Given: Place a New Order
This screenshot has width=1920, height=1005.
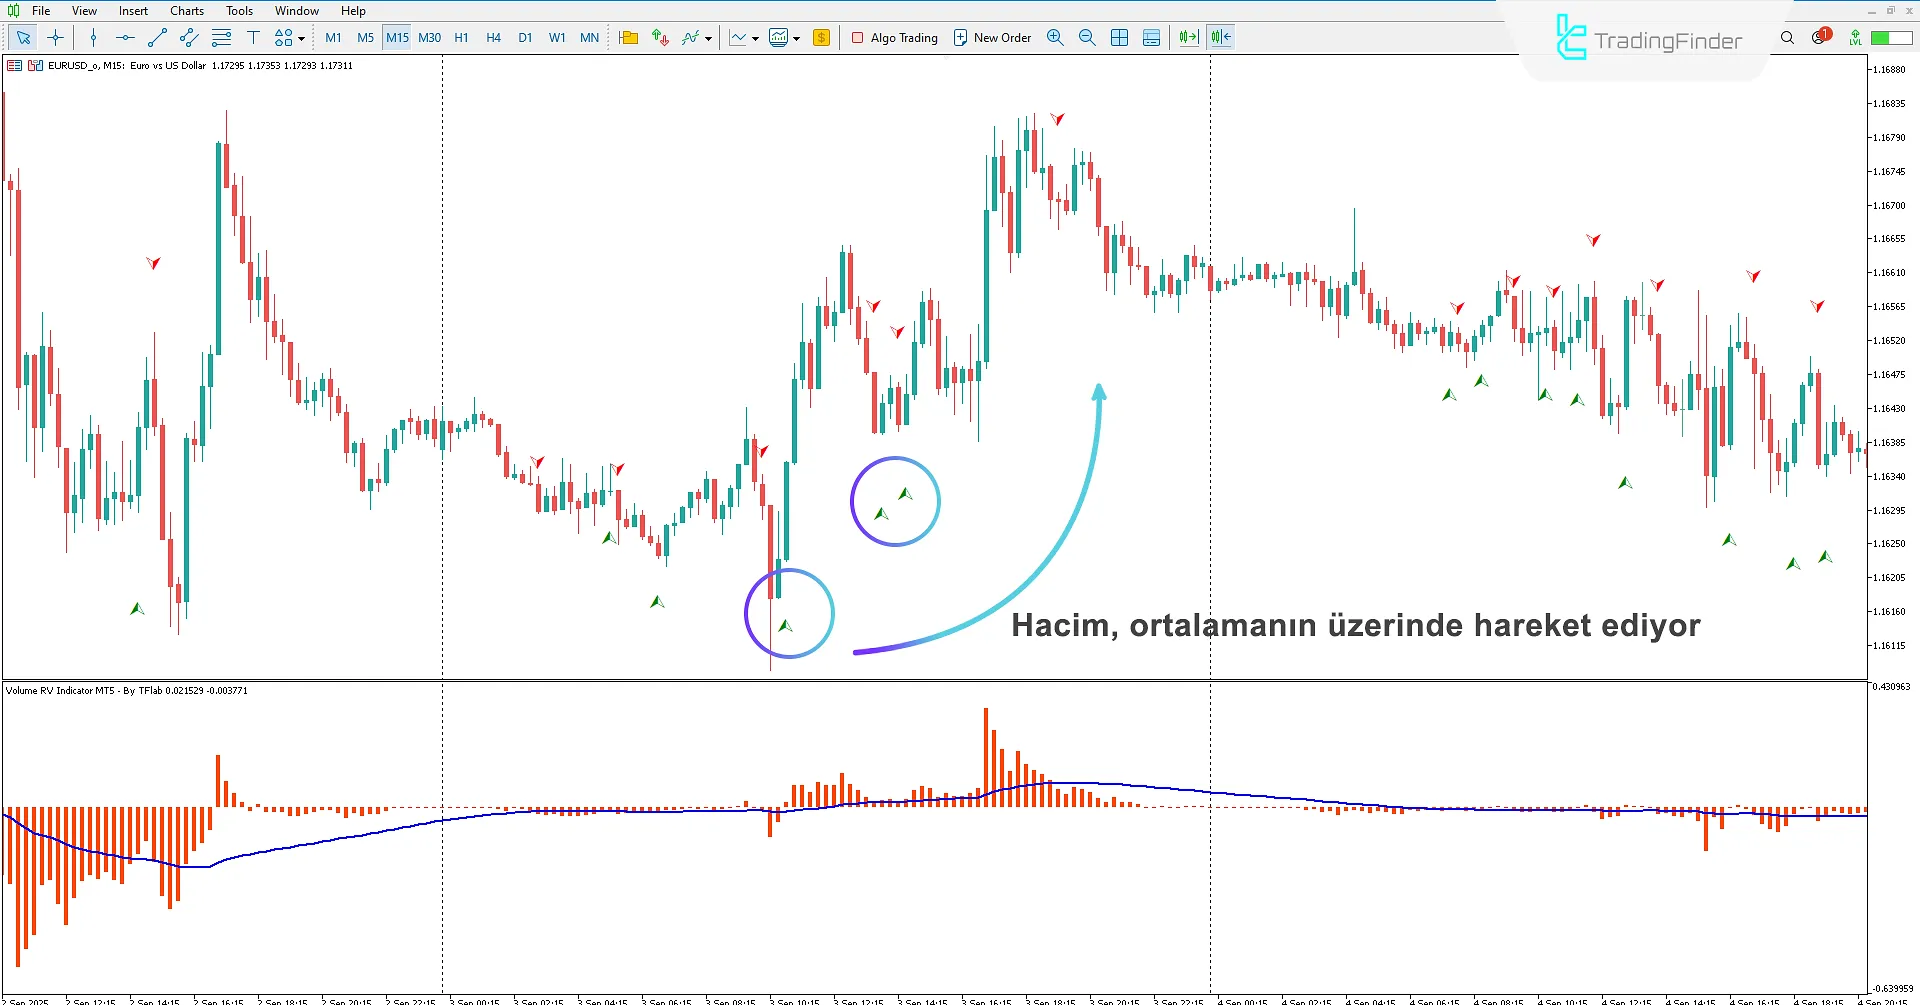Looking at the screenshot, I should coord(992,37).
